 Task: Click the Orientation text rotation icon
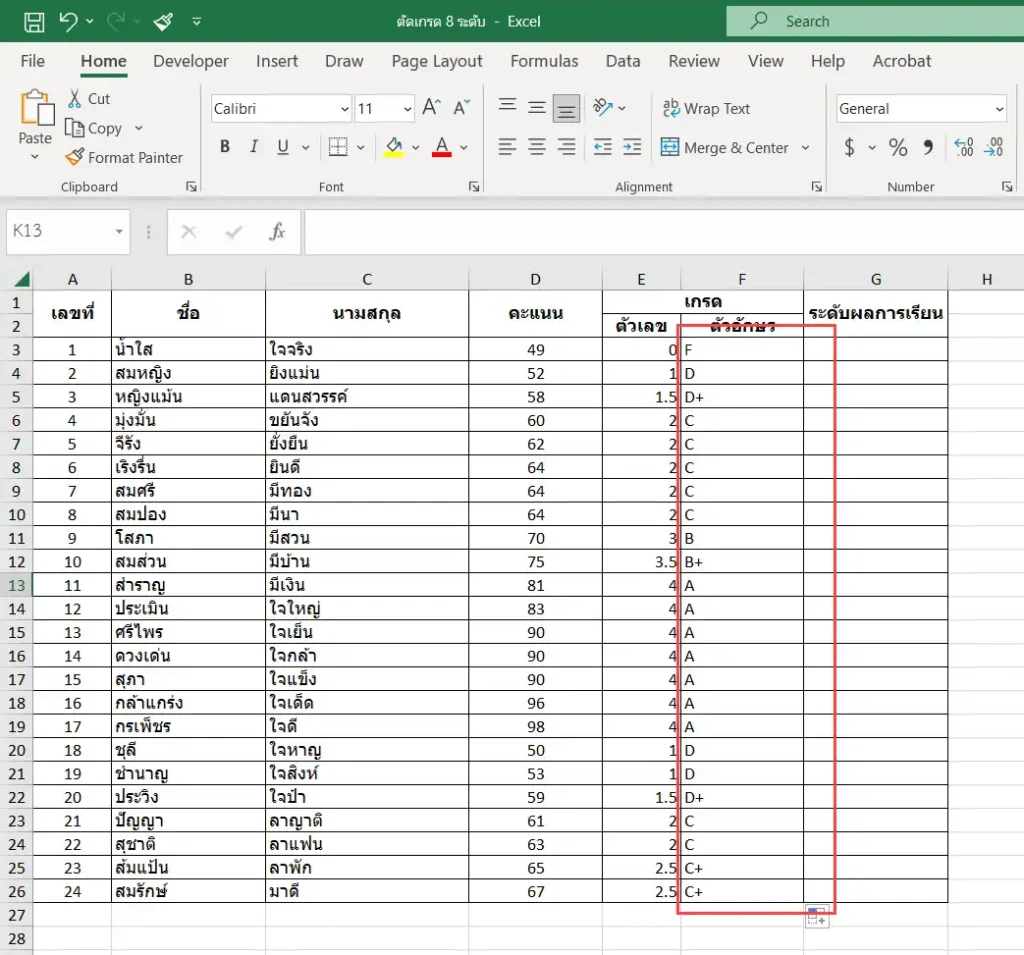[603, 107]
